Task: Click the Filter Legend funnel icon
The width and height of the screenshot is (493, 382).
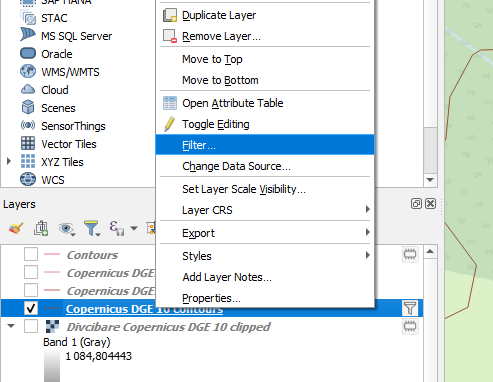Action: pyautogui.click(x=92, y=228)
